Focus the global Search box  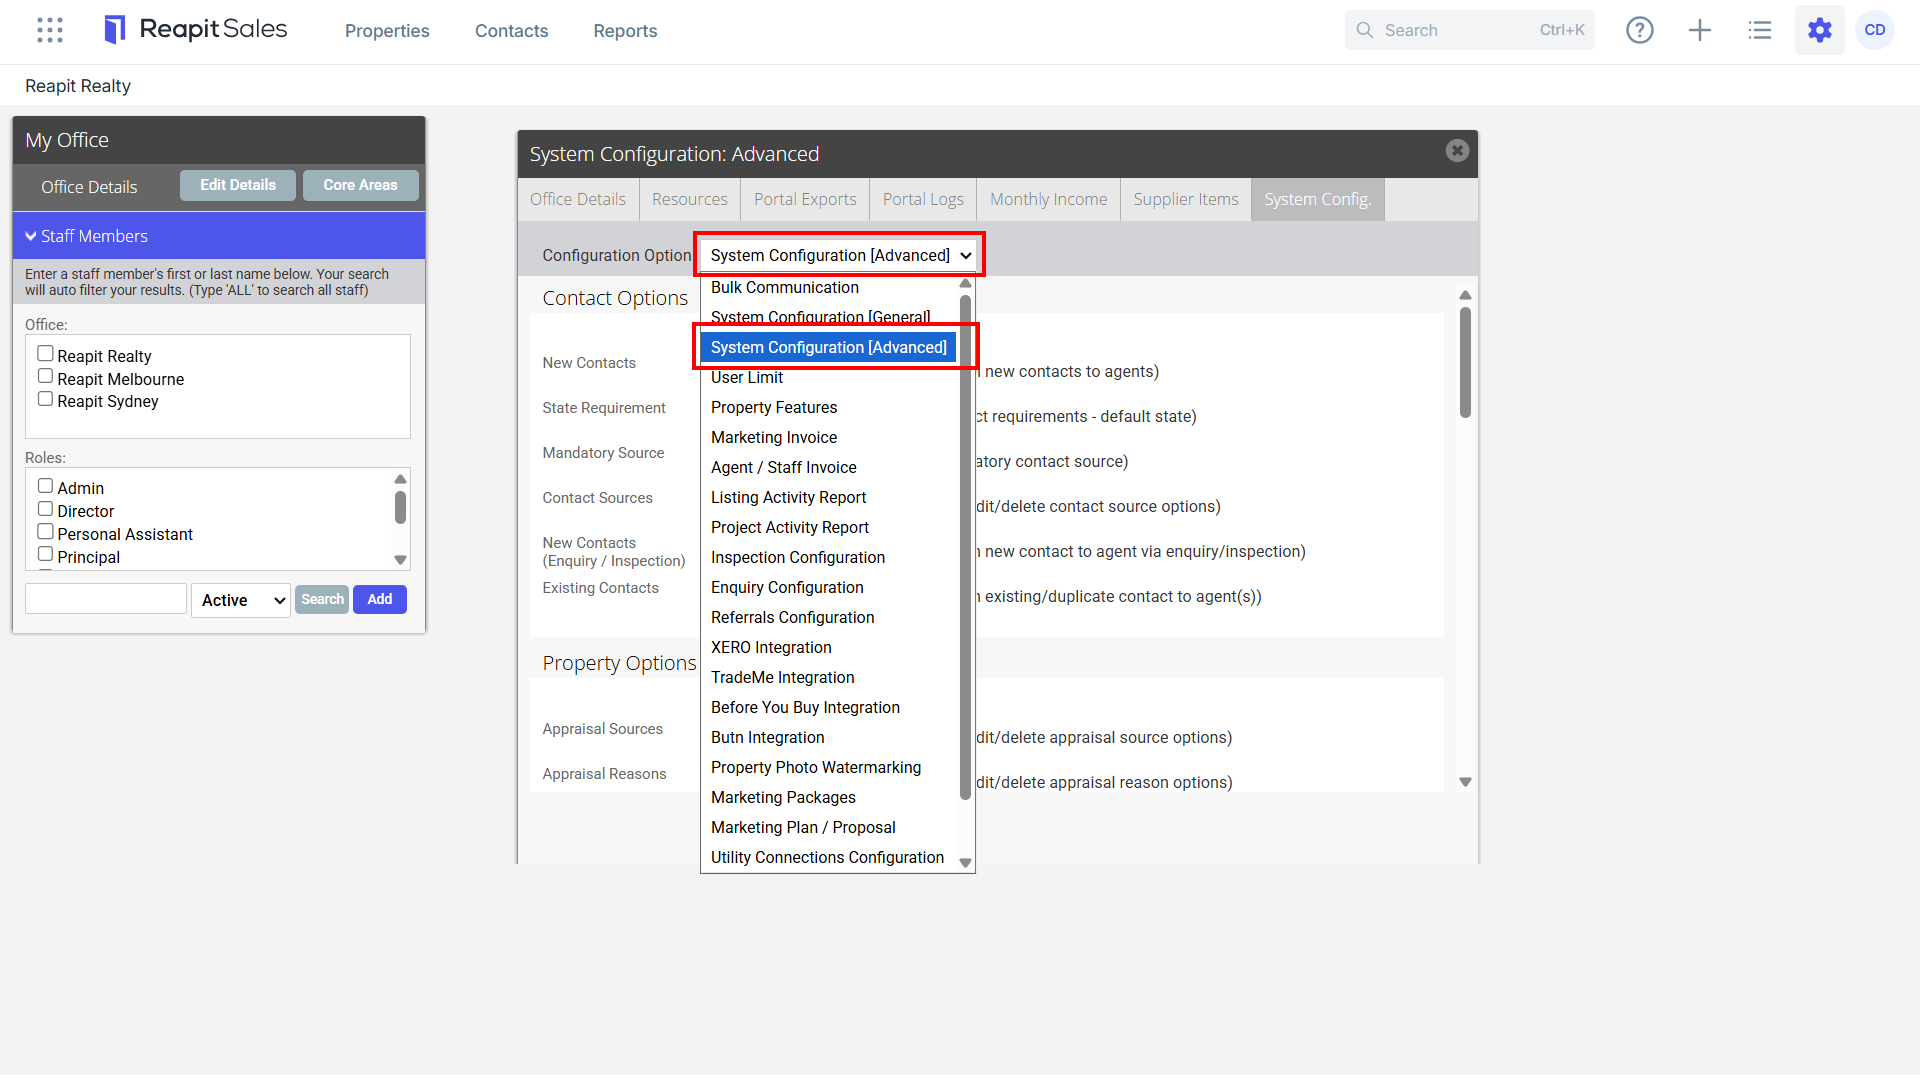click(1470, 30)
